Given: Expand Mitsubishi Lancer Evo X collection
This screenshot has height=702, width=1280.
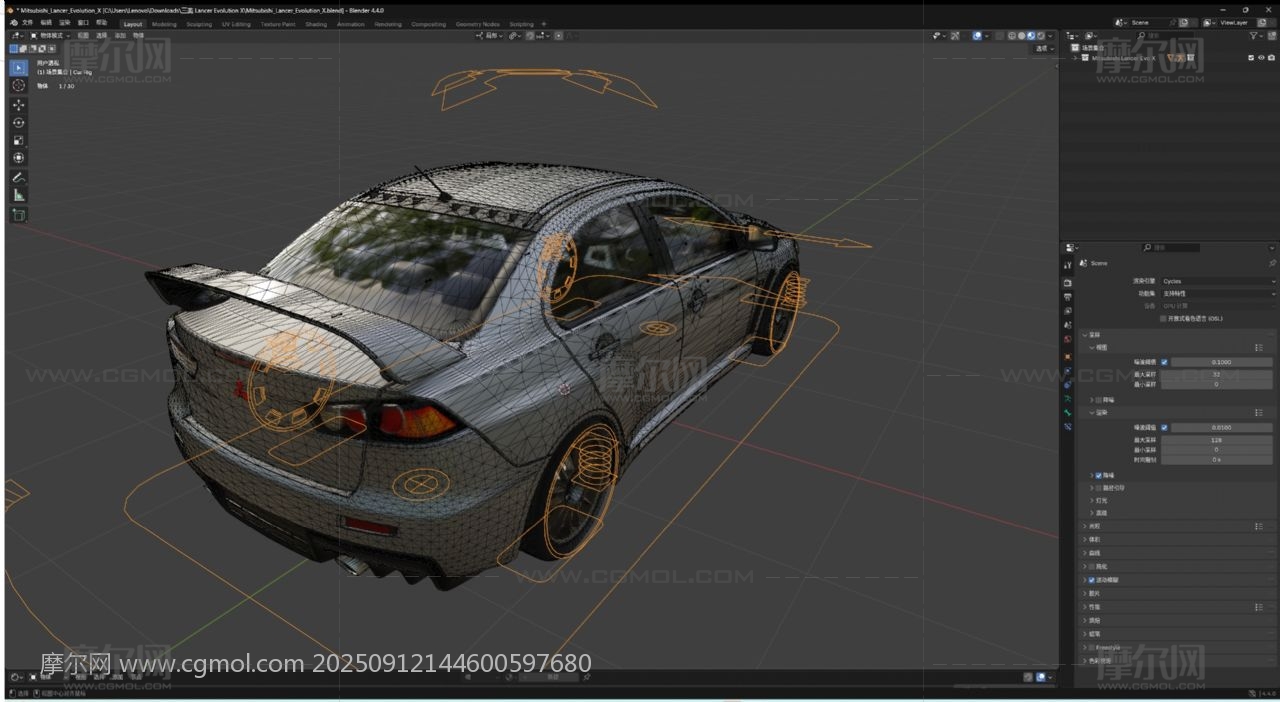Looking at the screenshot, I should (x=1075, y=57).
